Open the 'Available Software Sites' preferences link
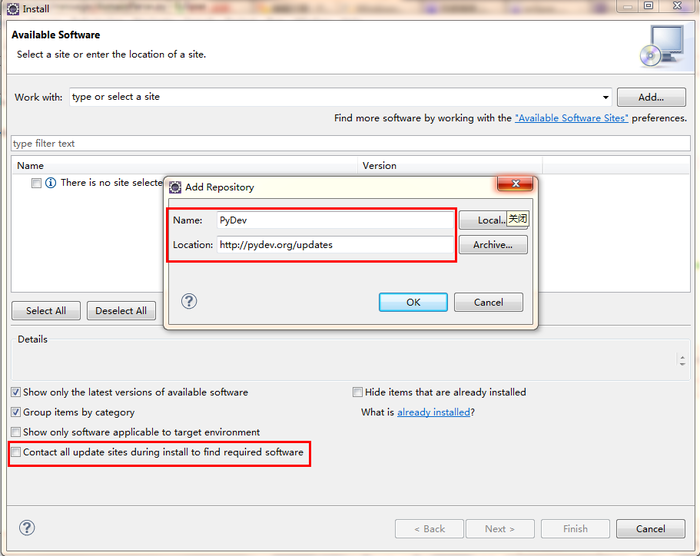This screenshot has width=700, height=556. click(x=571, y=118)
